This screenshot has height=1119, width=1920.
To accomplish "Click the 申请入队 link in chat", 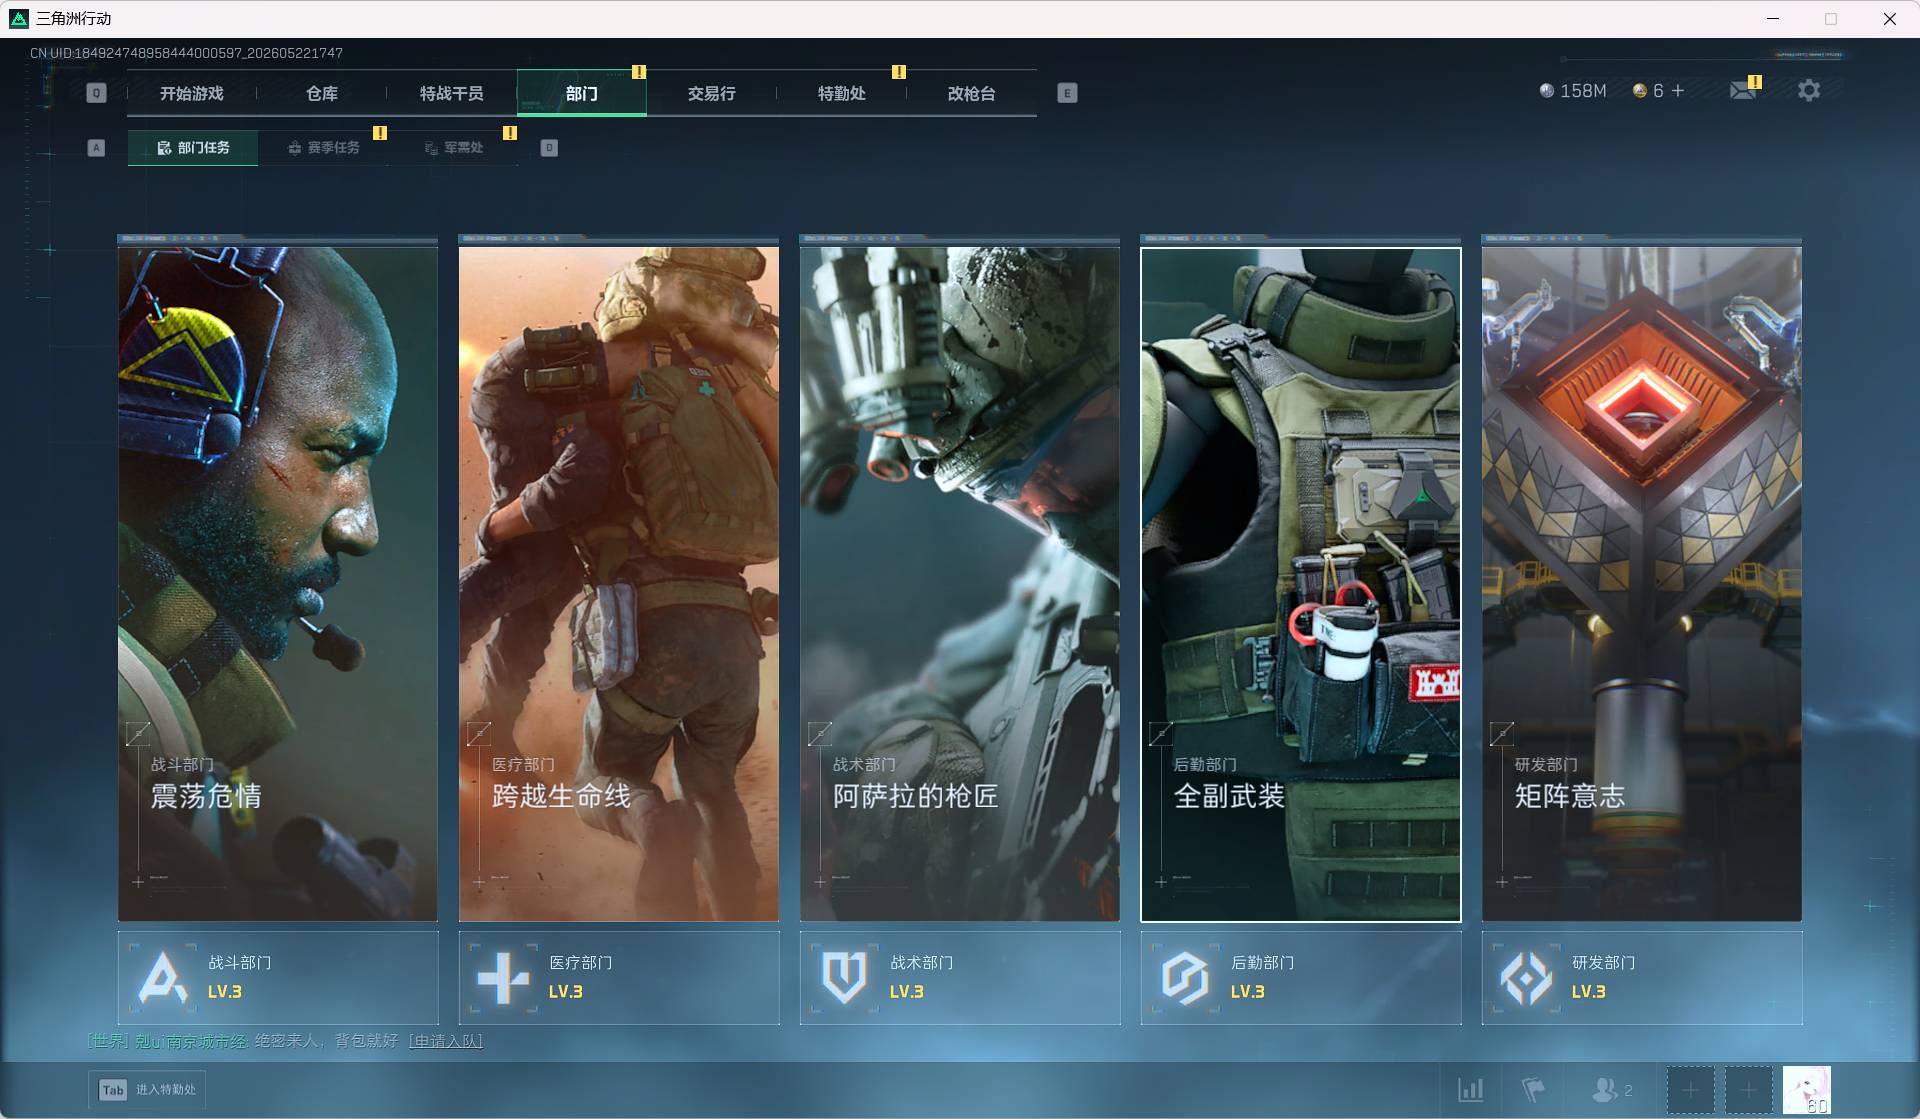I will (x=446, y=1041).
